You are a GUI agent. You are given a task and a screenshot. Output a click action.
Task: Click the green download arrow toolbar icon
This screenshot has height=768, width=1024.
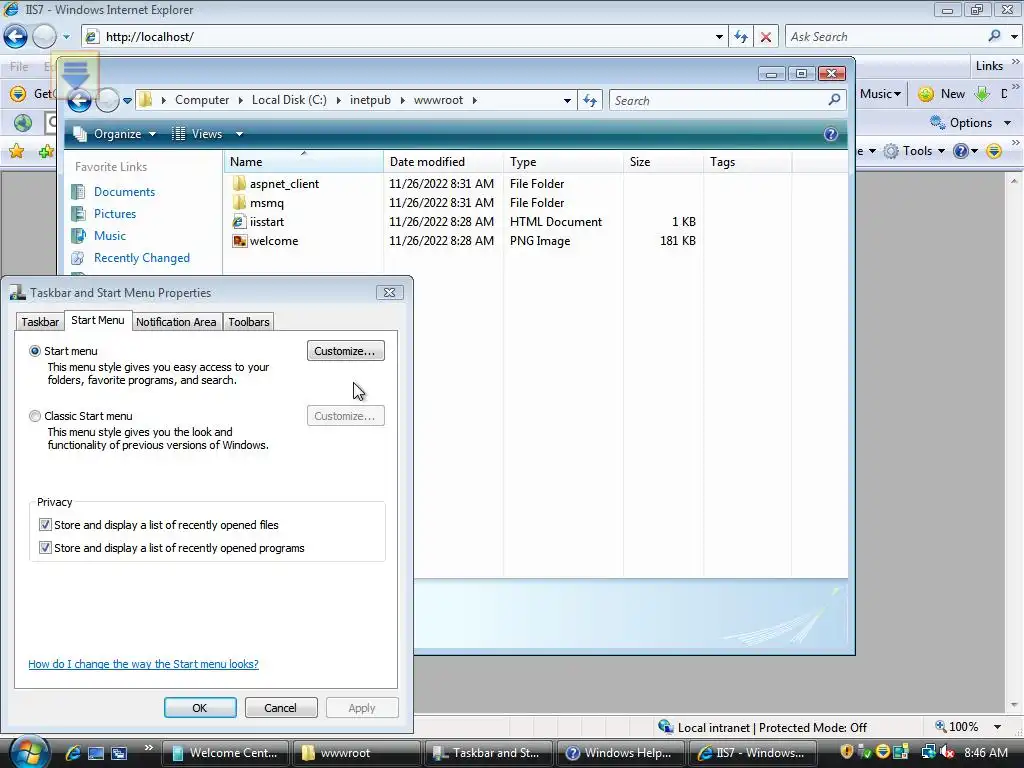(982, 94)
